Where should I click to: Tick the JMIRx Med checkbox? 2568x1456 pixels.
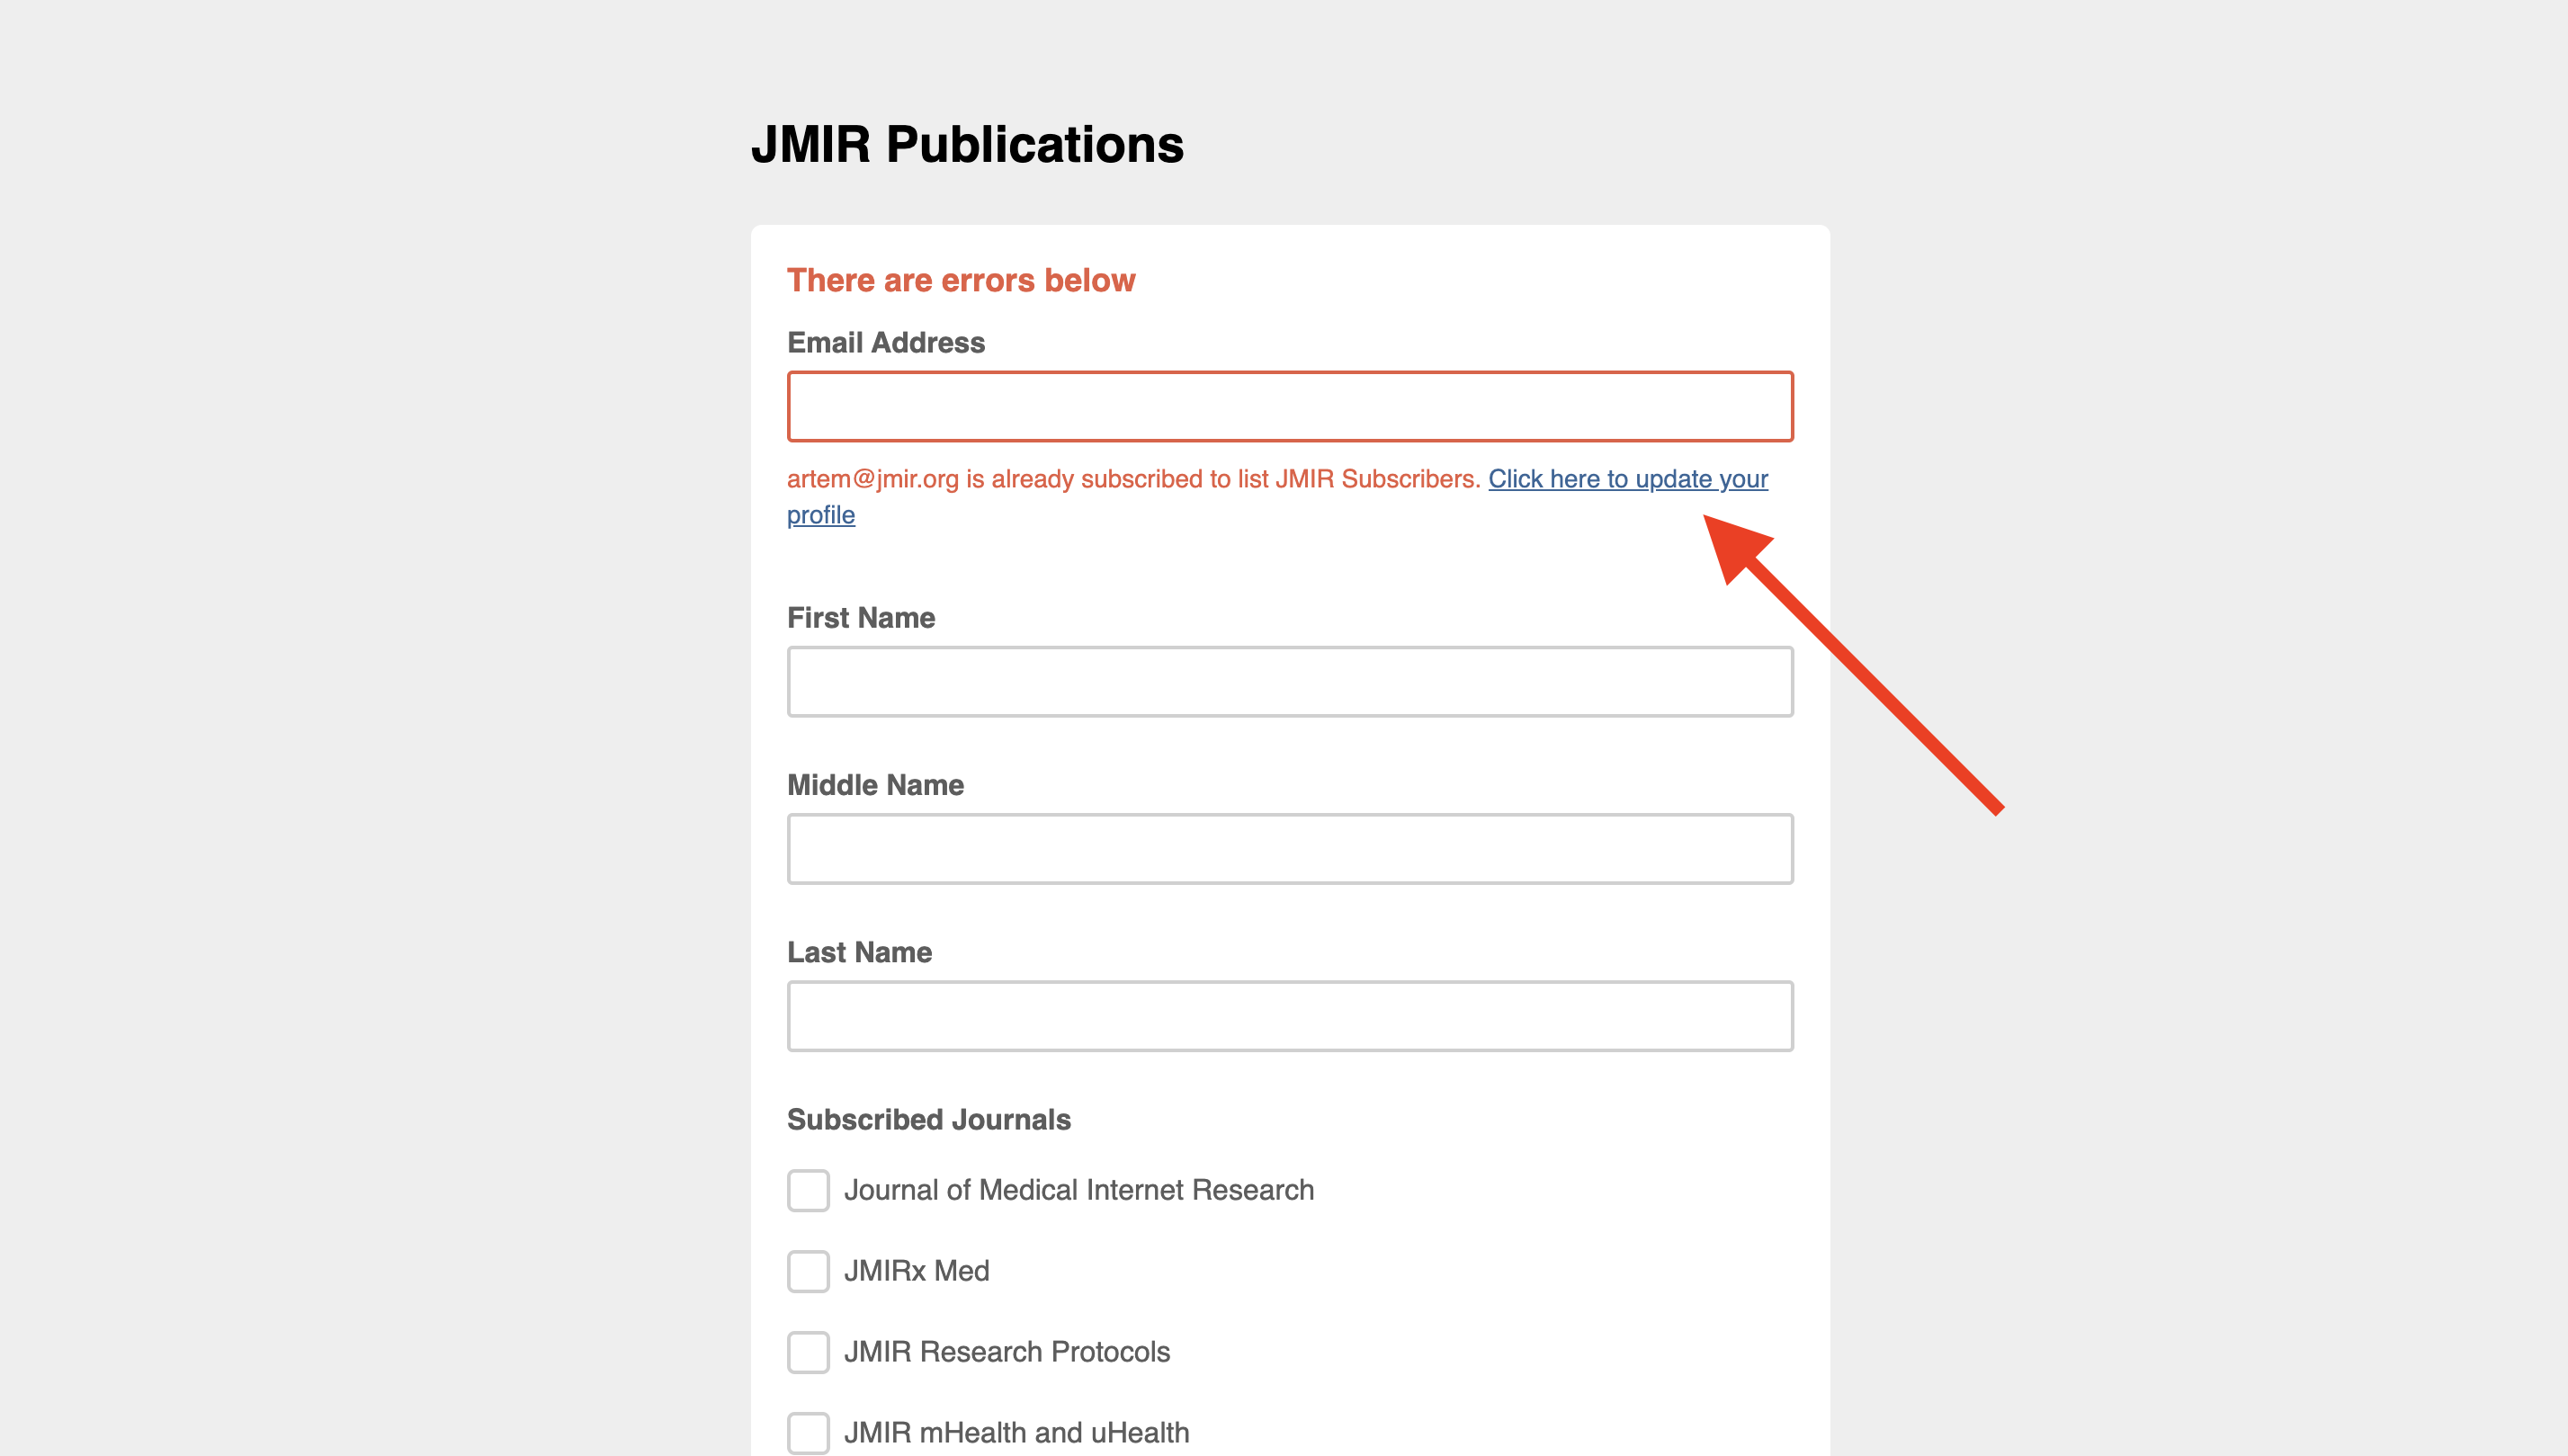pos(808,1271)
